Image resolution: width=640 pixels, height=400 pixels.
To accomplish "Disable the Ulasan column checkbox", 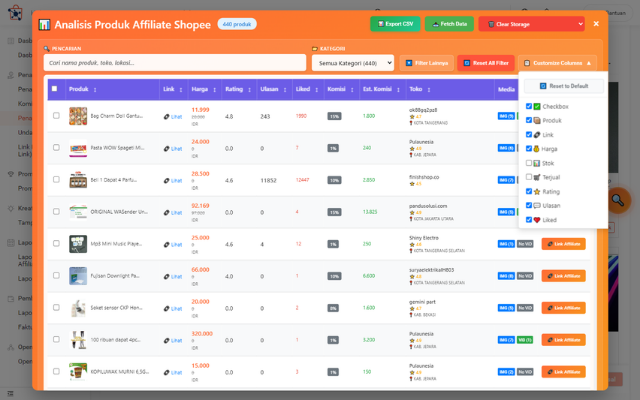I will tap(529, 205).
